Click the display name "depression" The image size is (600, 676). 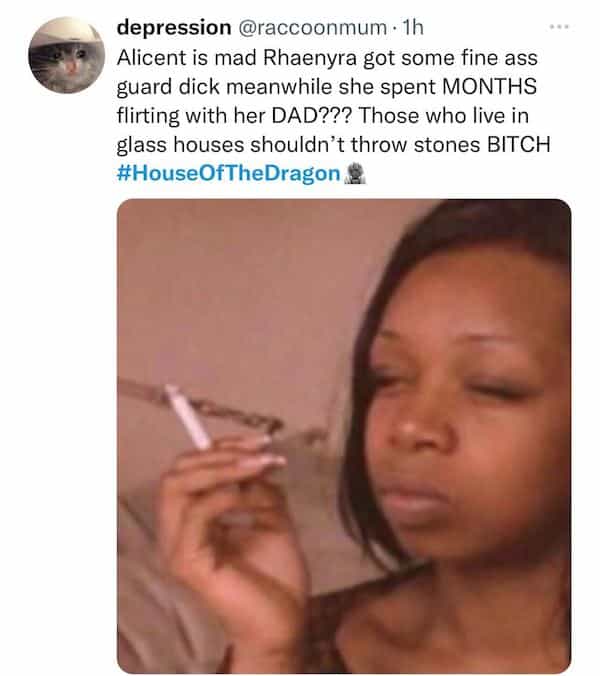click(x=174, y=28)
